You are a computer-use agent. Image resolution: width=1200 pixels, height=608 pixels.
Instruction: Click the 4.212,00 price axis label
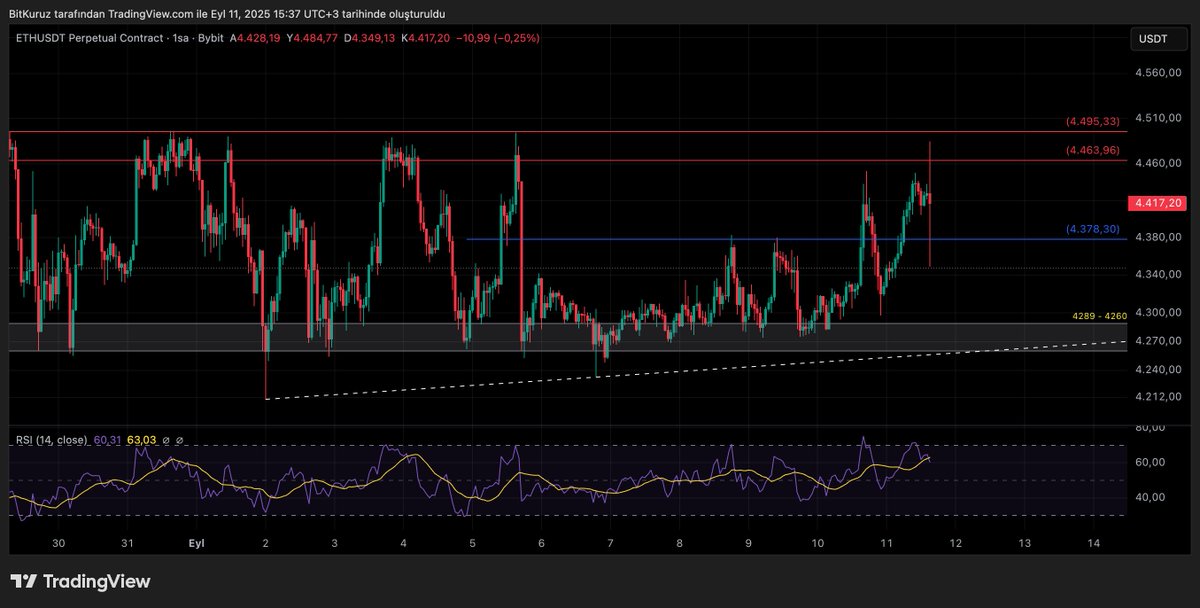pyautogui.click(x=1158, y=397)
